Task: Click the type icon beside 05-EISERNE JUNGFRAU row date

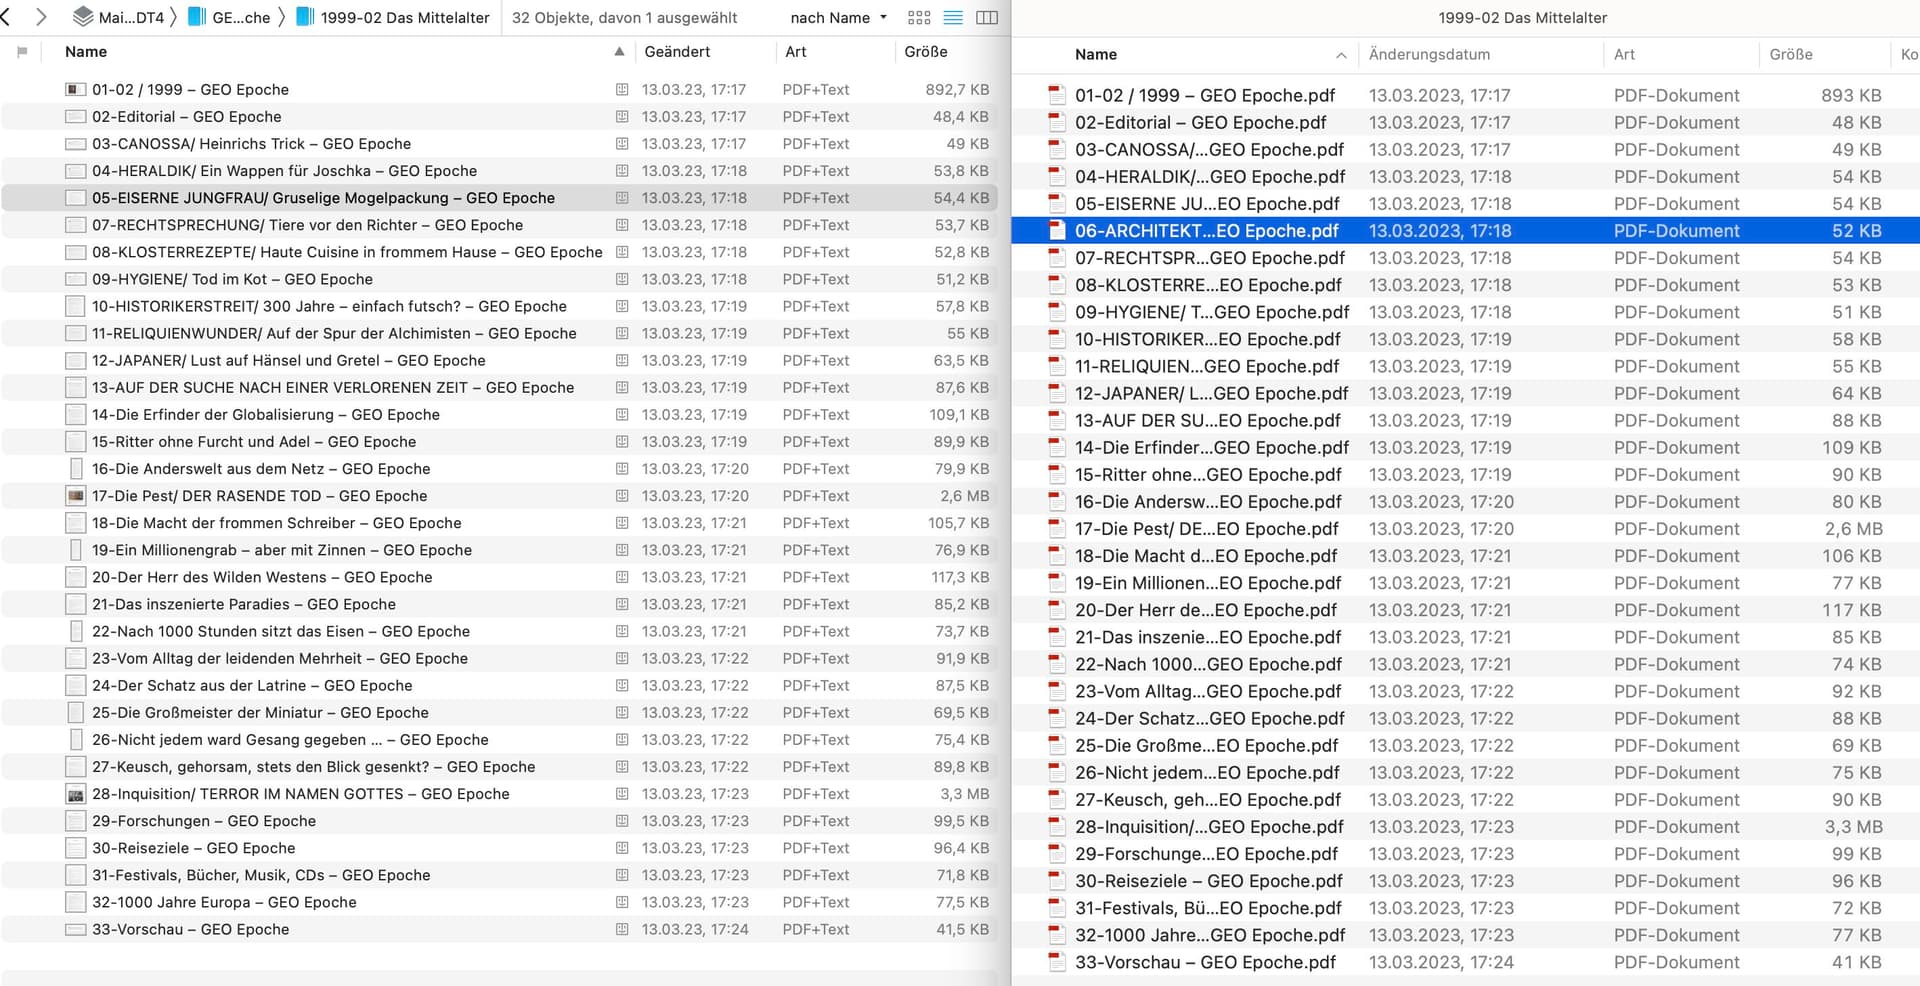Action: 622,198
